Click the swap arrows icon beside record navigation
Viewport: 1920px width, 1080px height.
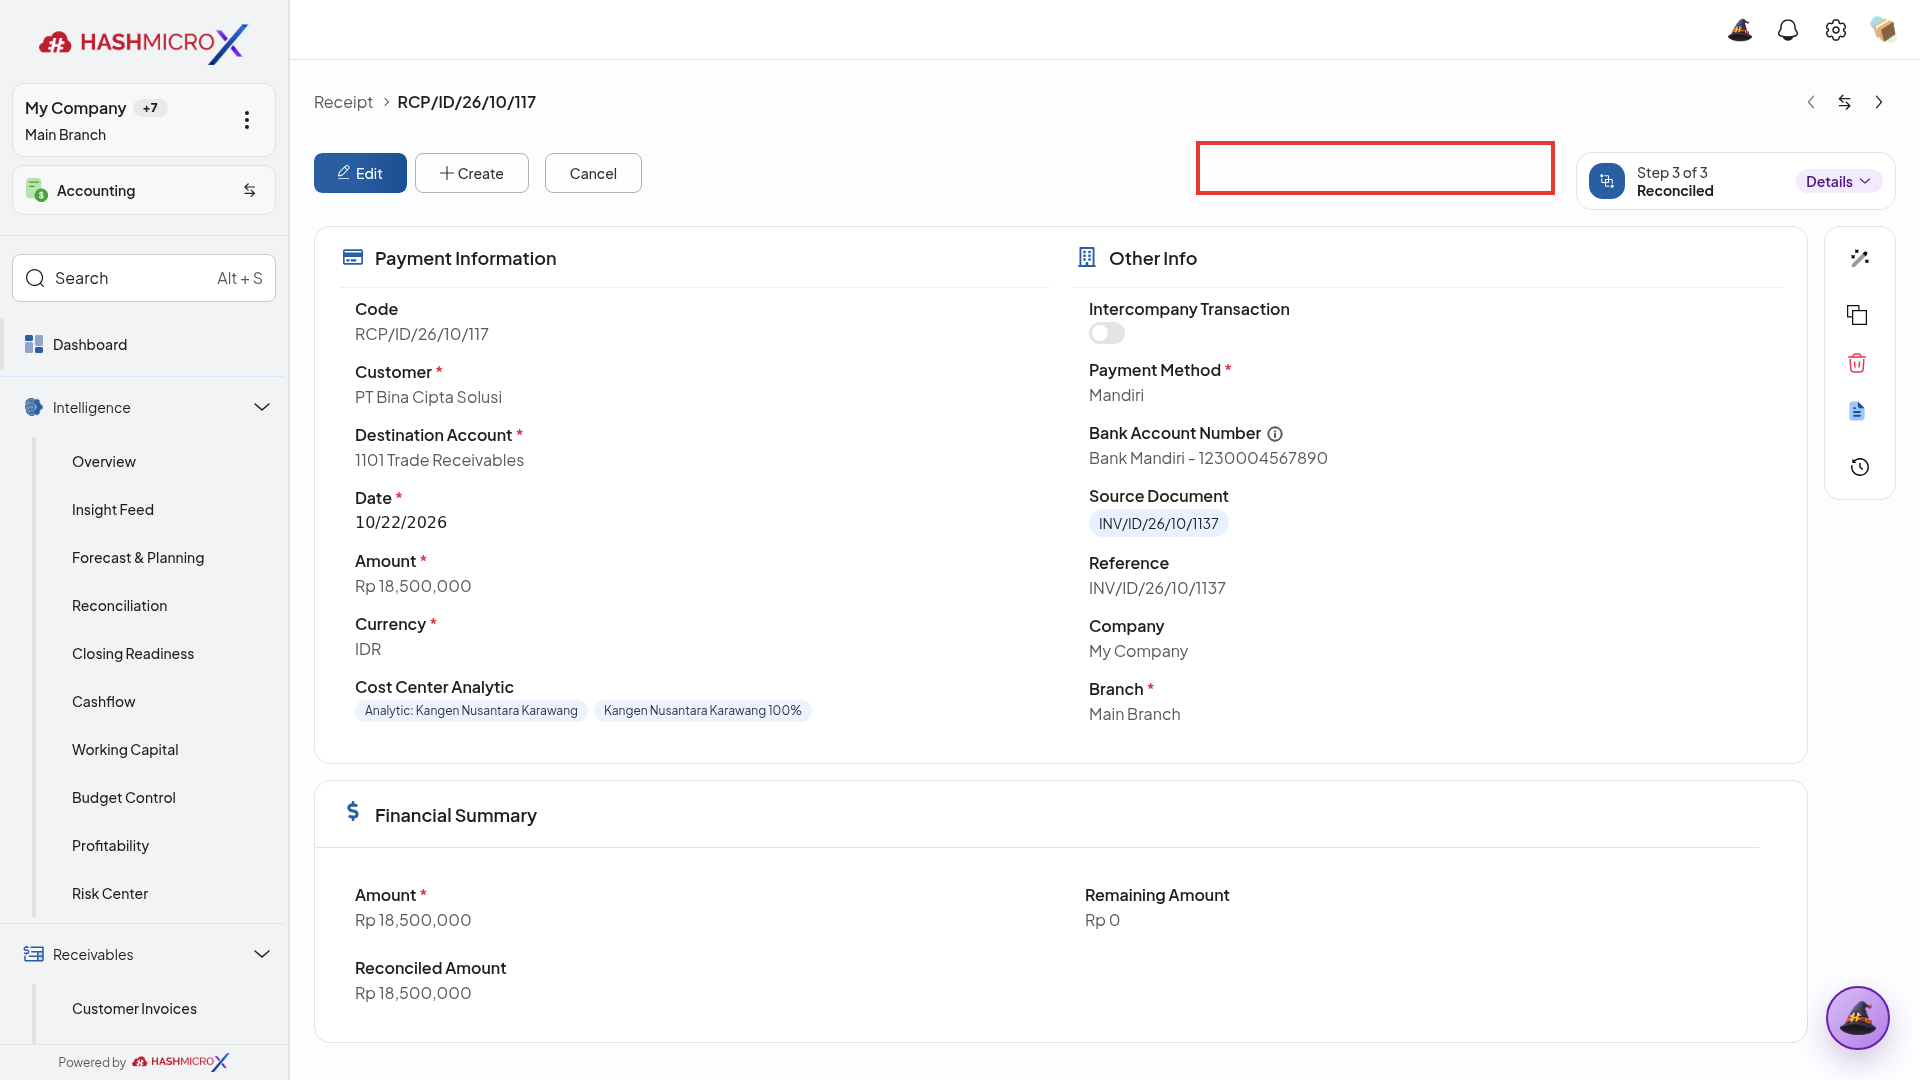pyautogui.click(x=1845, y=102)
